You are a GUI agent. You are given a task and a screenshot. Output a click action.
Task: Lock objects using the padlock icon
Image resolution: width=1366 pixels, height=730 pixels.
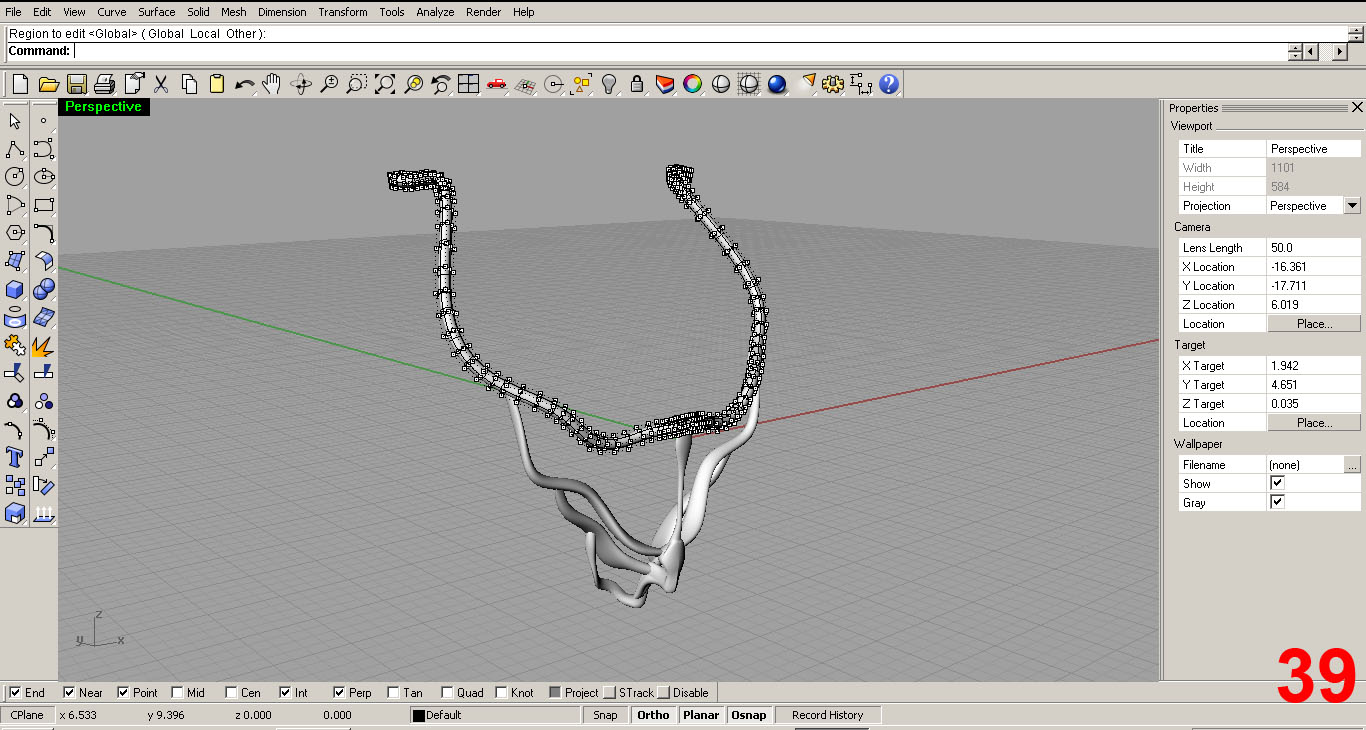(x=637, y=84)
